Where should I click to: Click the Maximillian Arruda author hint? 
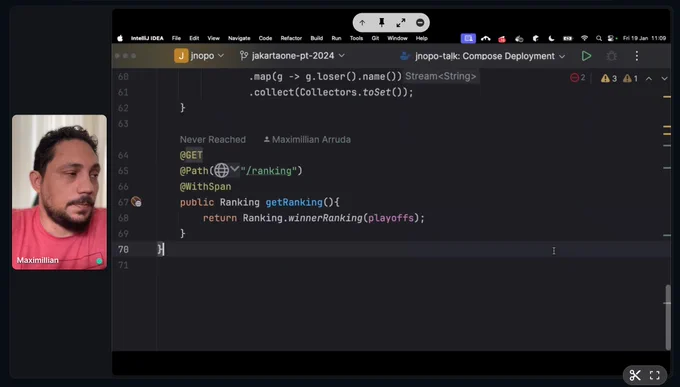307,140
